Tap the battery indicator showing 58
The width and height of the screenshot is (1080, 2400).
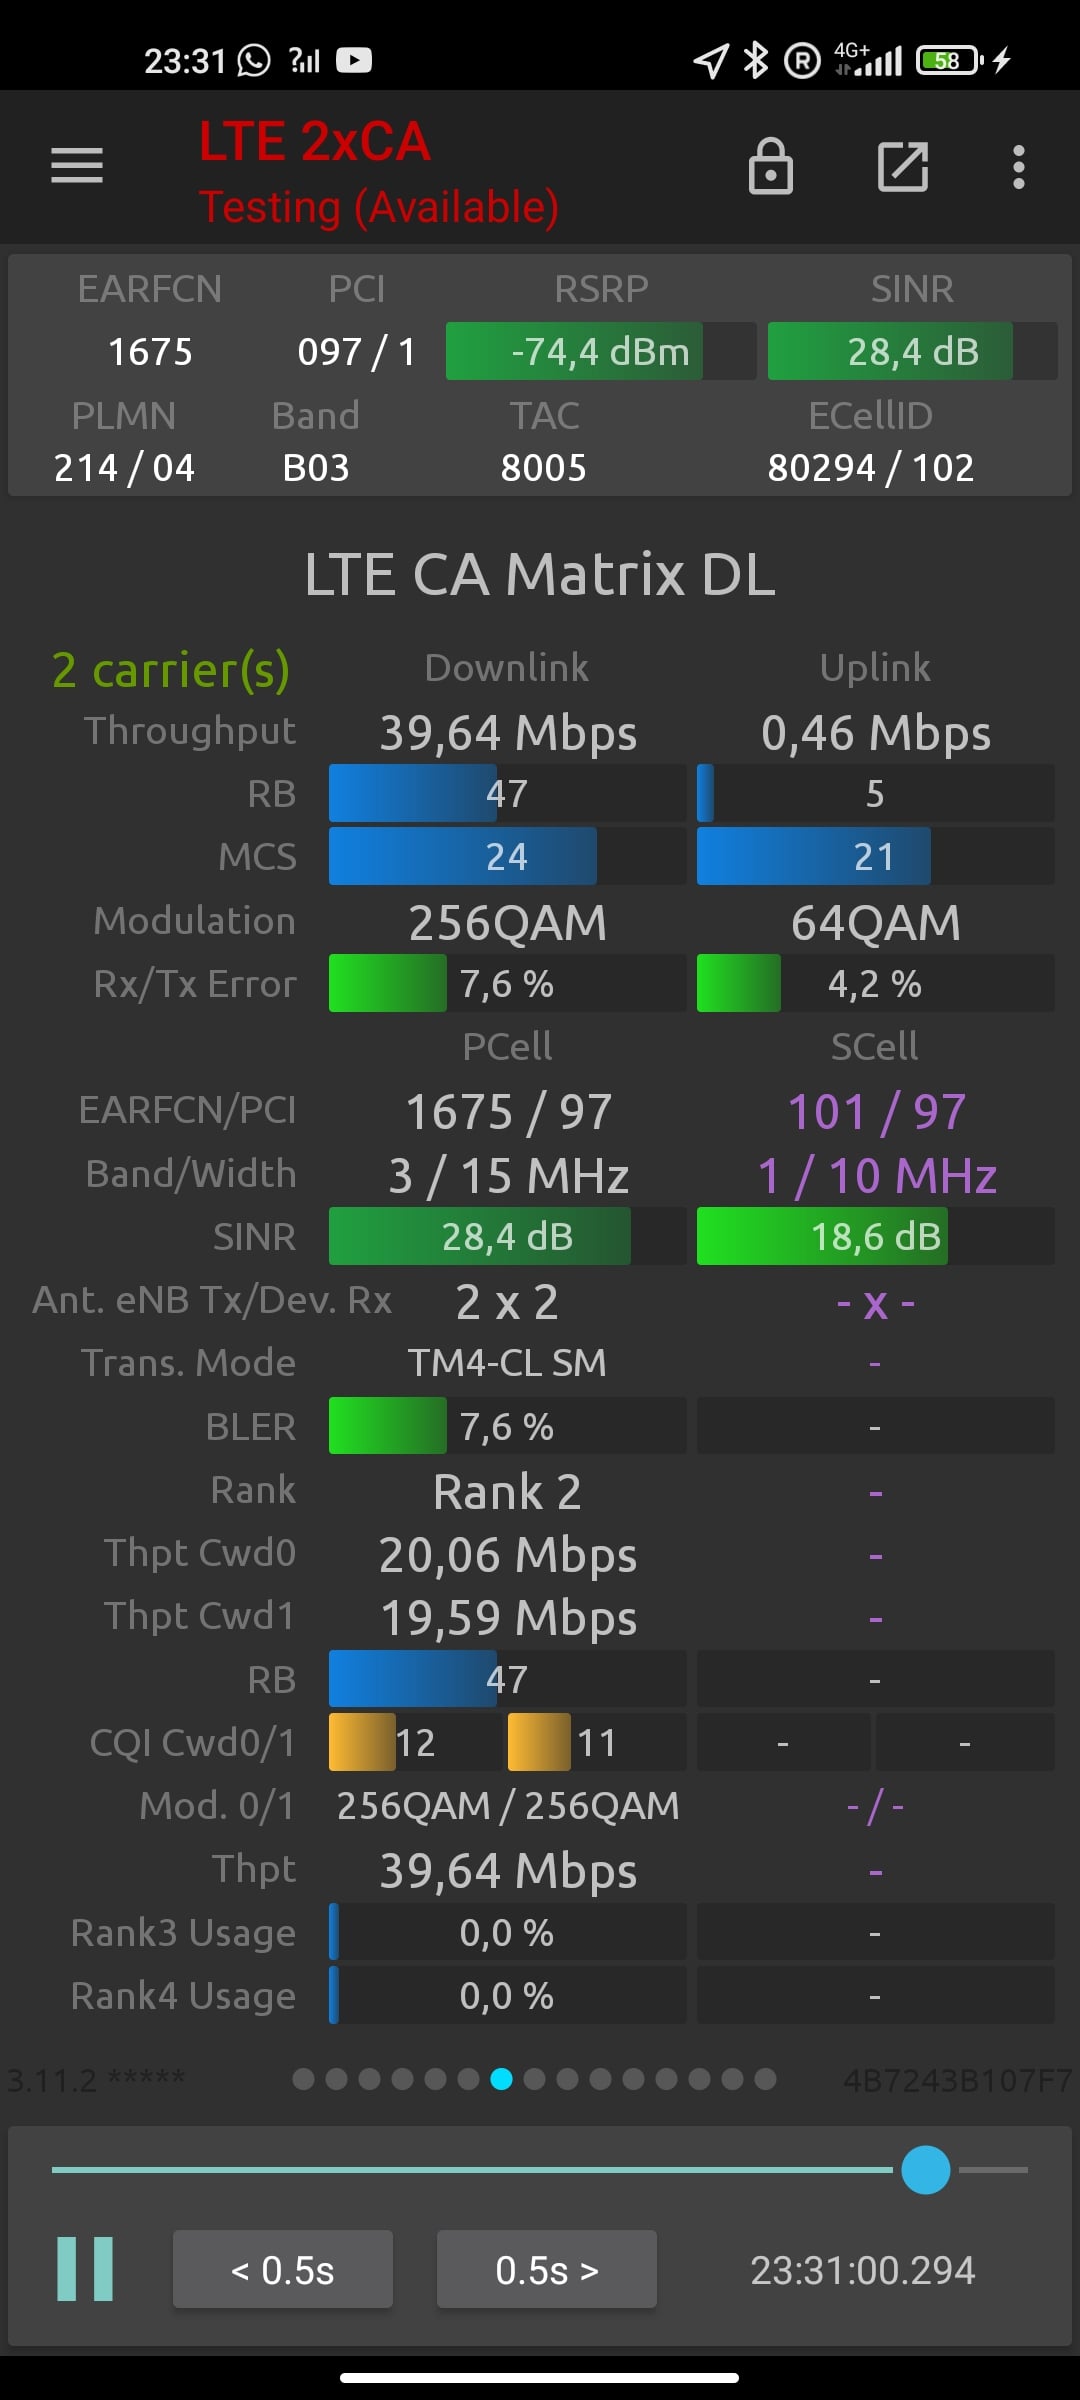point(950,61)
